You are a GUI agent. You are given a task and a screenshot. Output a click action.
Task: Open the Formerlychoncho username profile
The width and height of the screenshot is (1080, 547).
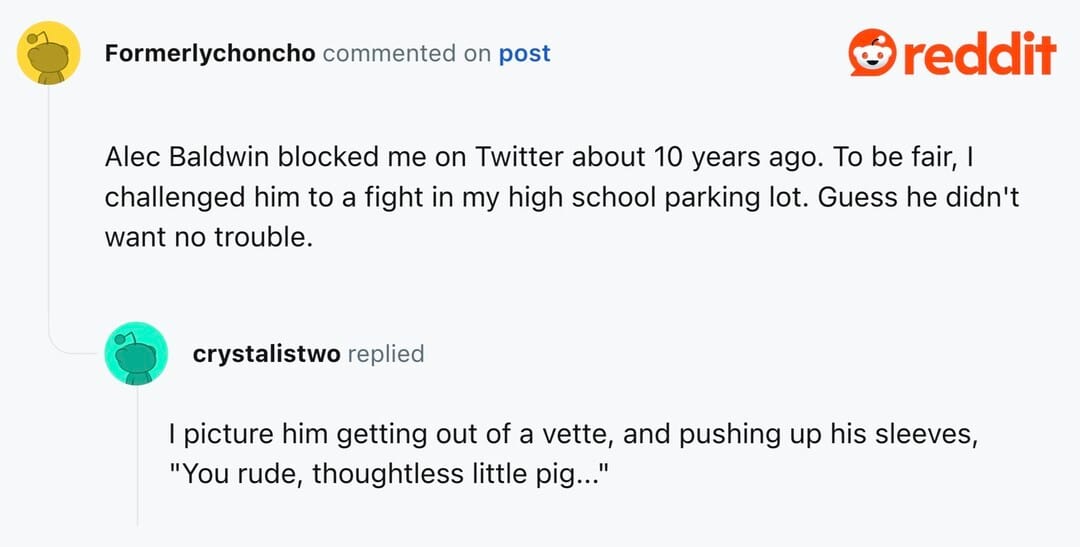(210, 53)
